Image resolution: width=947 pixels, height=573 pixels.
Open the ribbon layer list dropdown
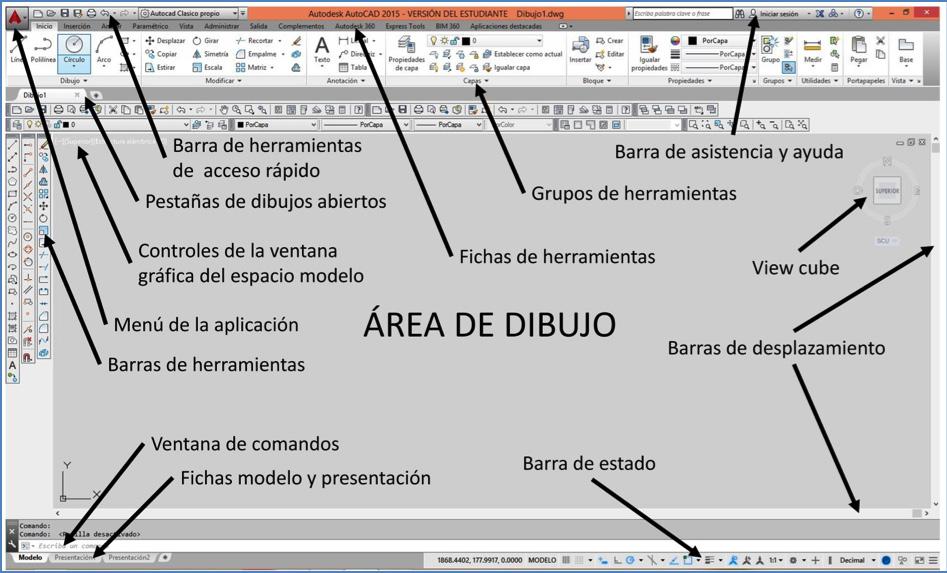pyautogui.click(x=539, y=40)
